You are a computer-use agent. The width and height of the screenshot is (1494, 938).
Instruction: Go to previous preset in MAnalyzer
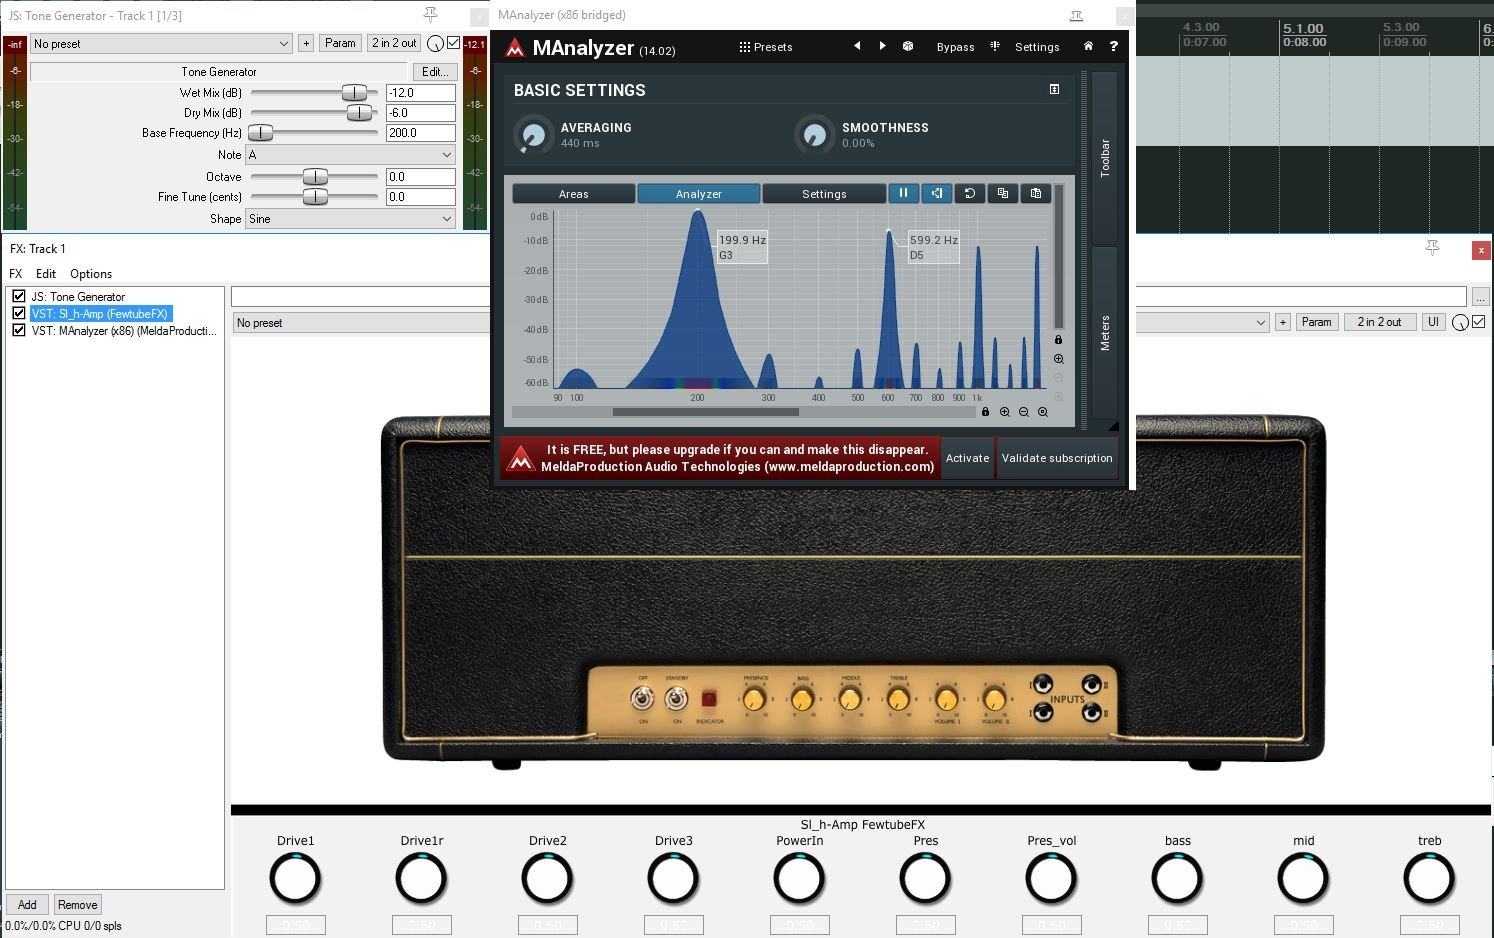pyautogui.click(x=857, y=46)
